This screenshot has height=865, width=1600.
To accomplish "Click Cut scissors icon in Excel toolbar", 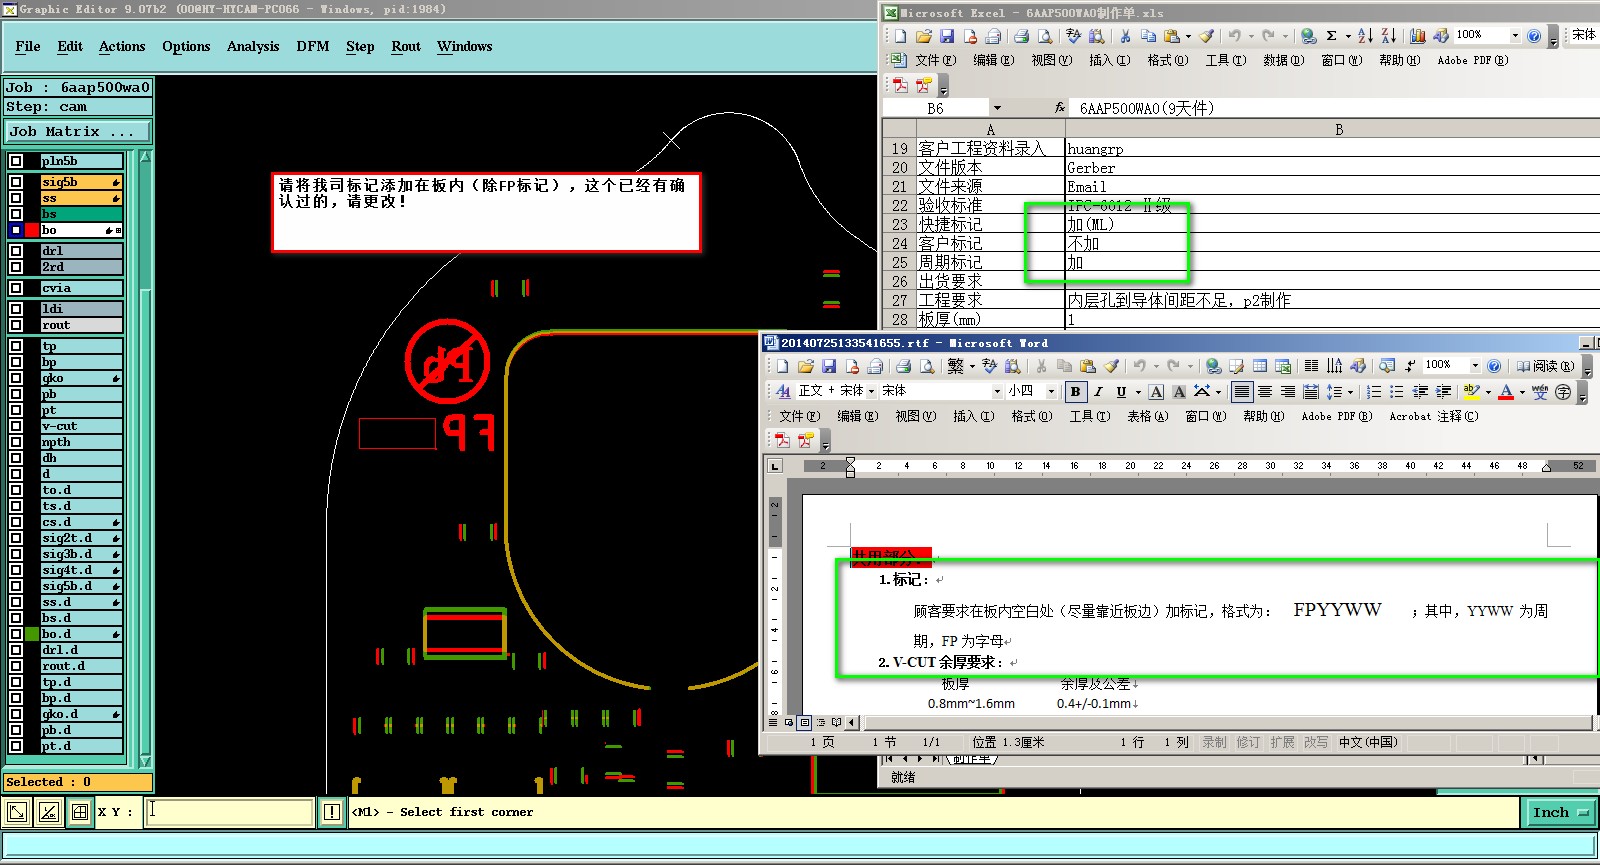I will click(x=1125, y=36).
